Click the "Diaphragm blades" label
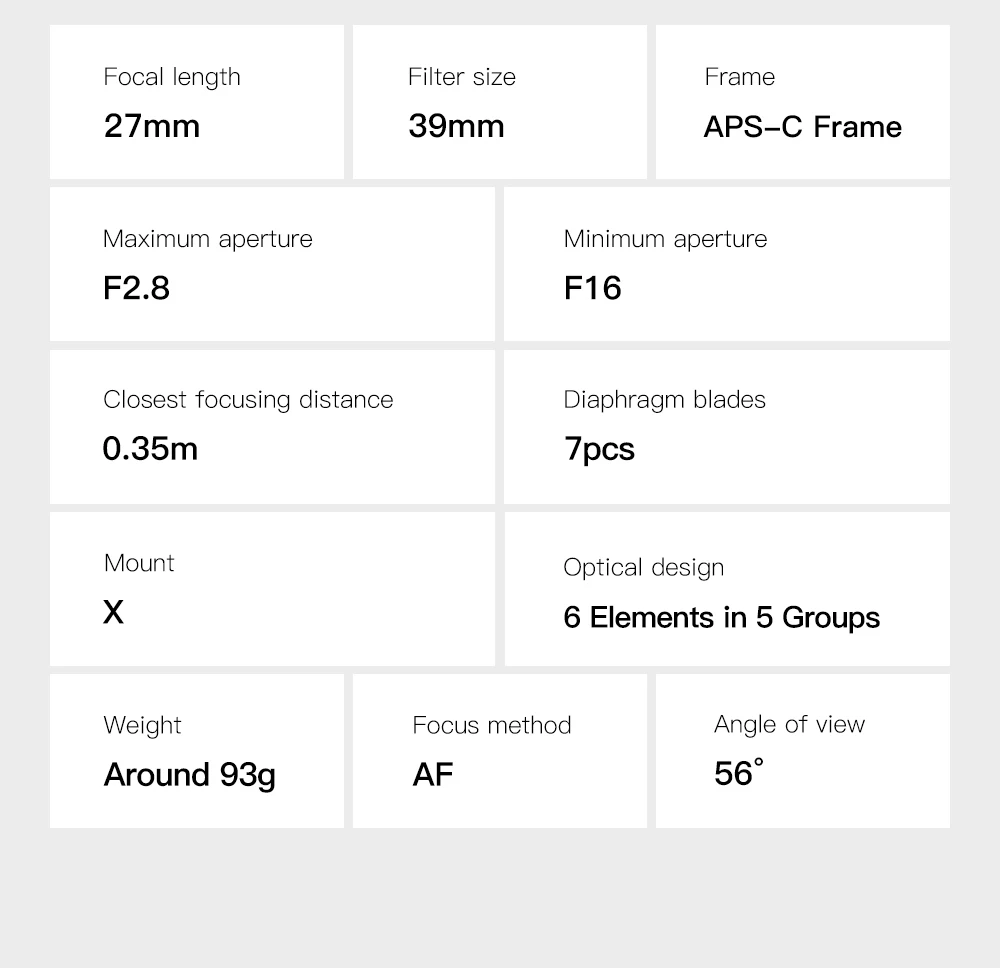Viewport: 1000px width, 968px height. (664, 400)
